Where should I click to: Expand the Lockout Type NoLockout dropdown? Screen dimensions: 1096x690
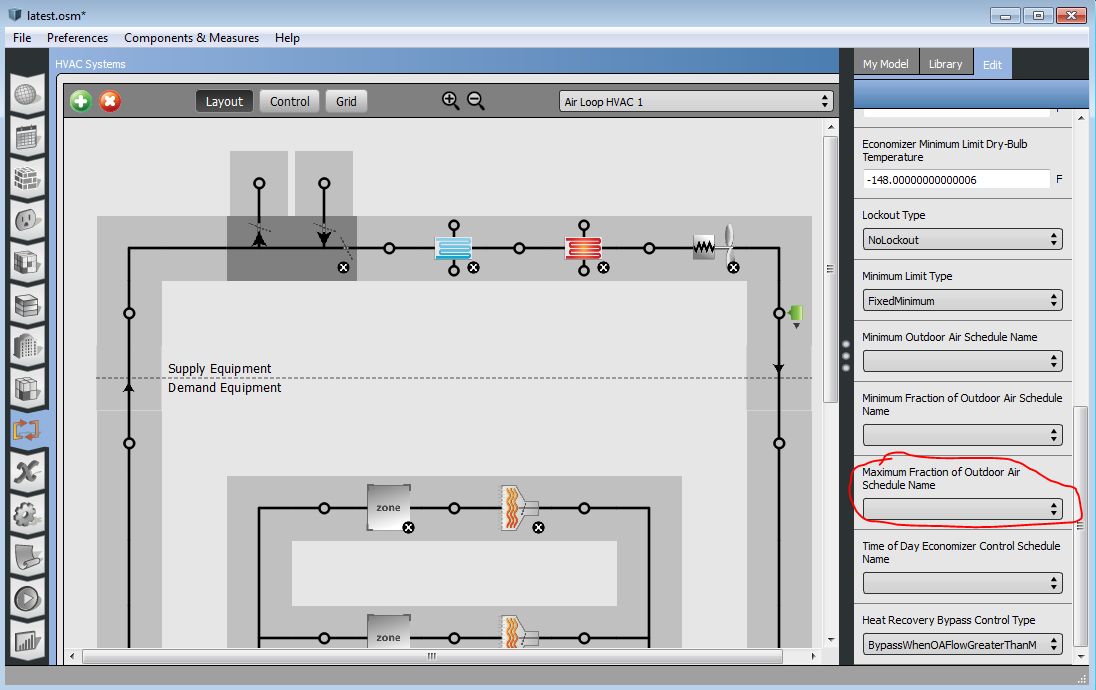tap(962, 240)
